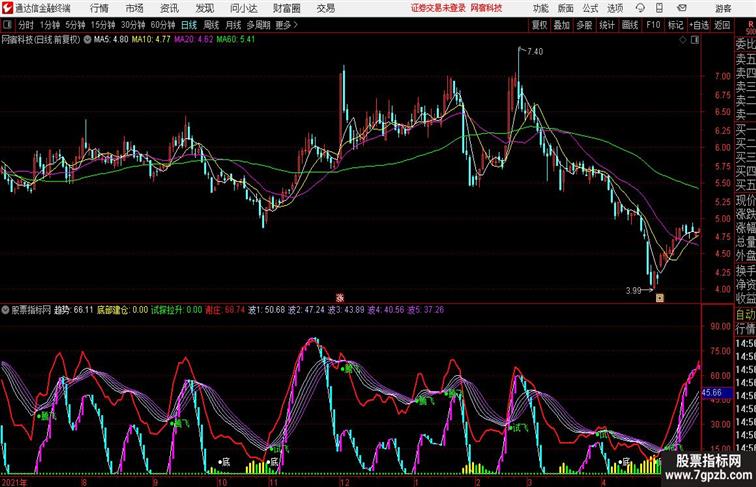Click the 波1: 50.68 indicator value
This screenshot has height=487, width=756.
point(267,310)
